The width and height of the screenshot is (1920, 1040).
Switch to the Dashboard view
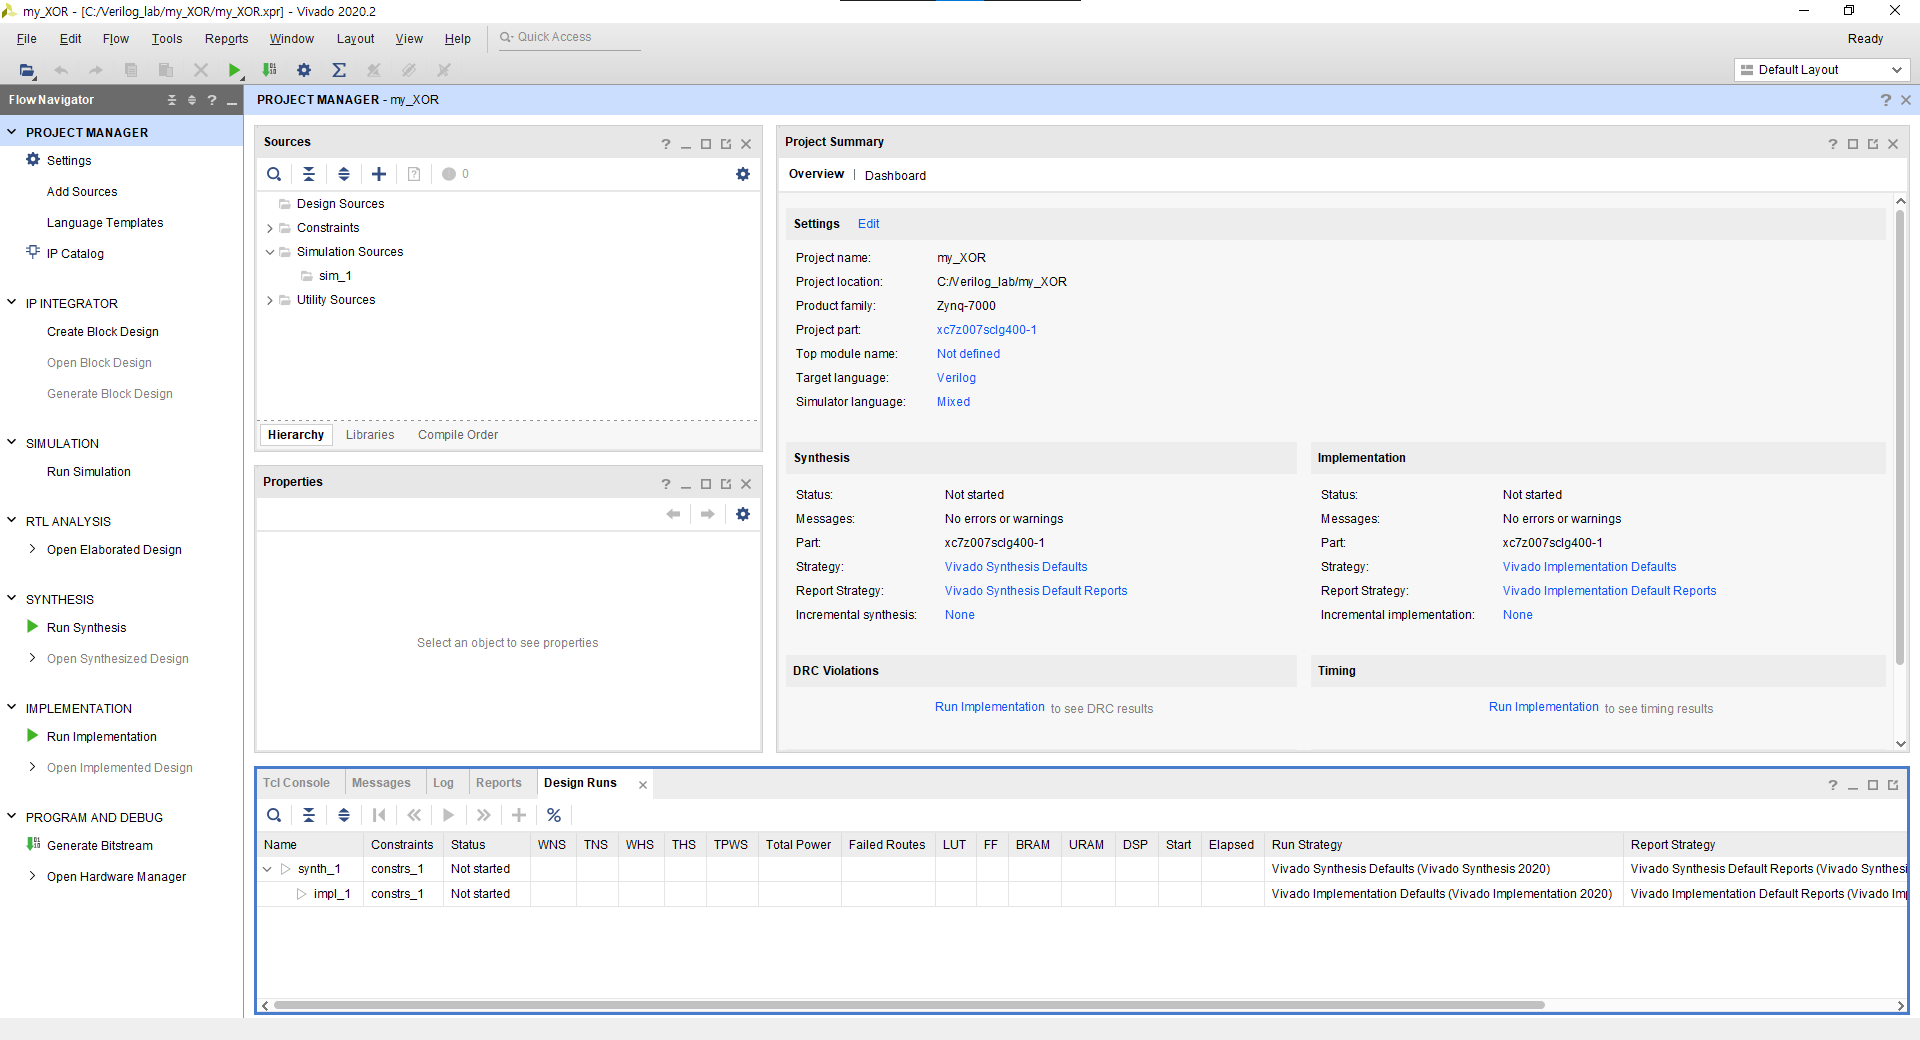[895, 175]
